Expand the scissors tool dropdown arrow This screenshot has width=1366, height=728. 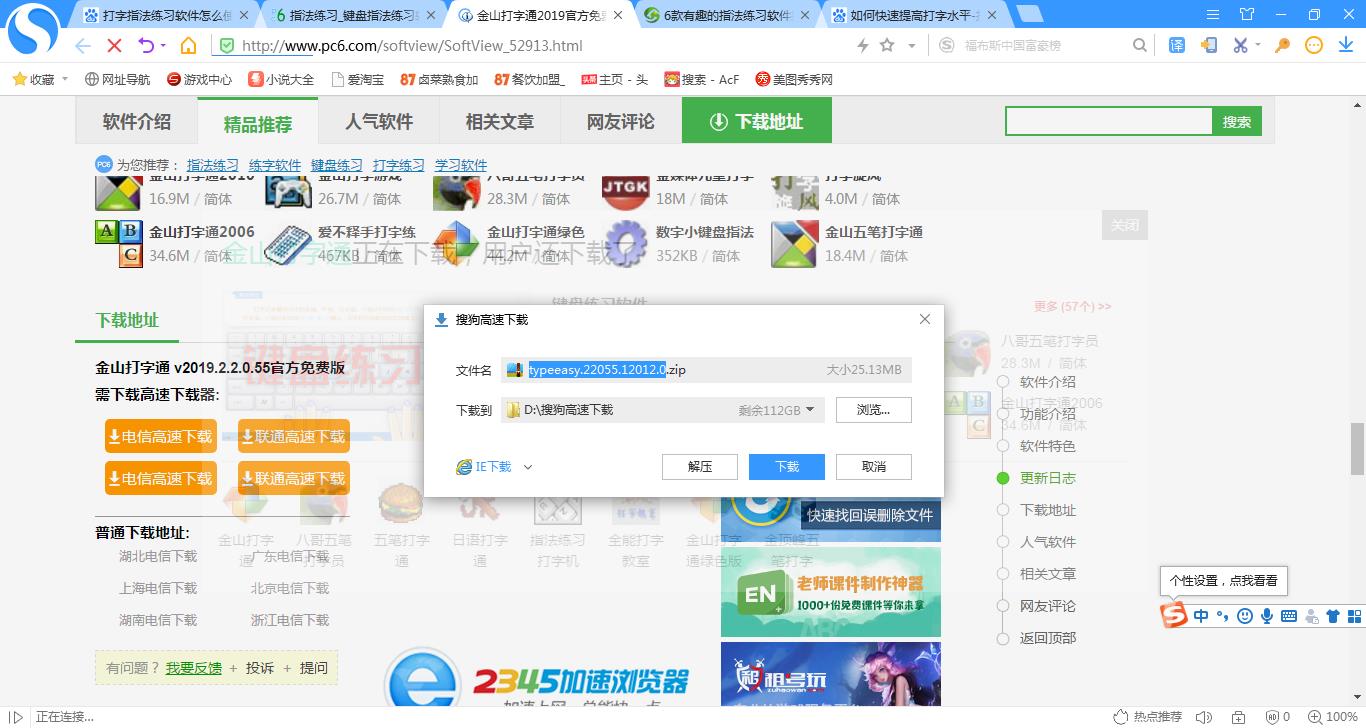[1258, 46]
